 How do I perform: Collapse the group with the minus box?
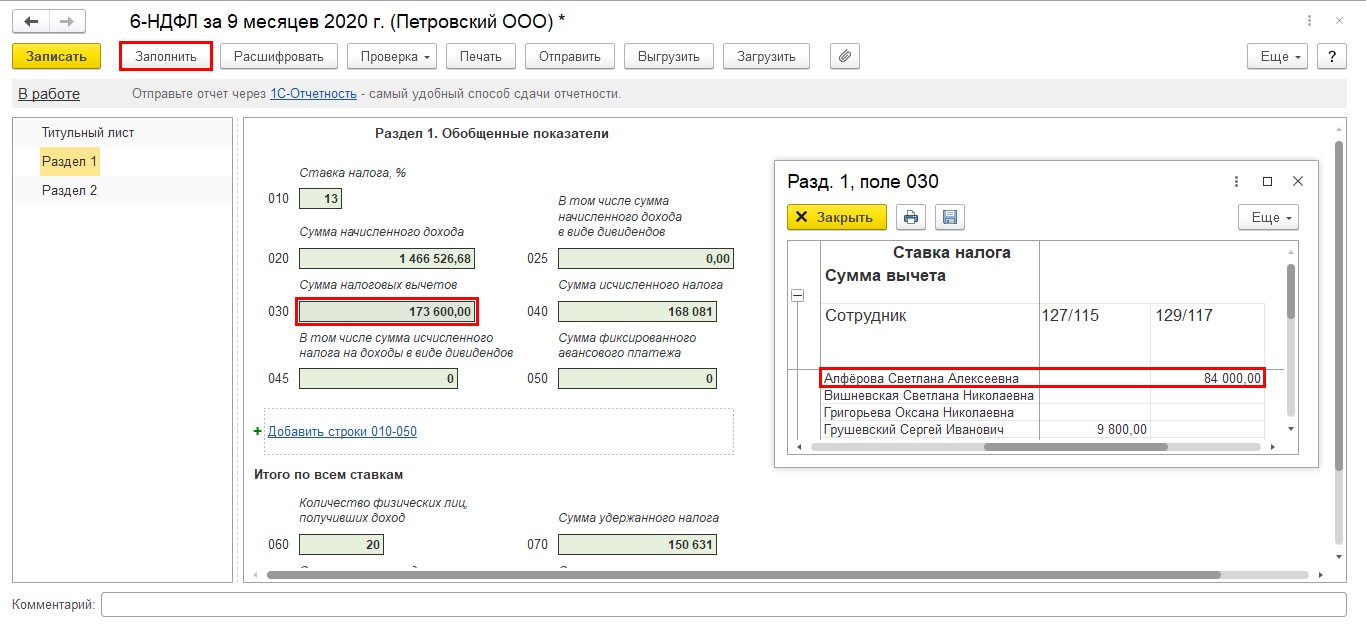pyautogui.click(x=797, y=295)
